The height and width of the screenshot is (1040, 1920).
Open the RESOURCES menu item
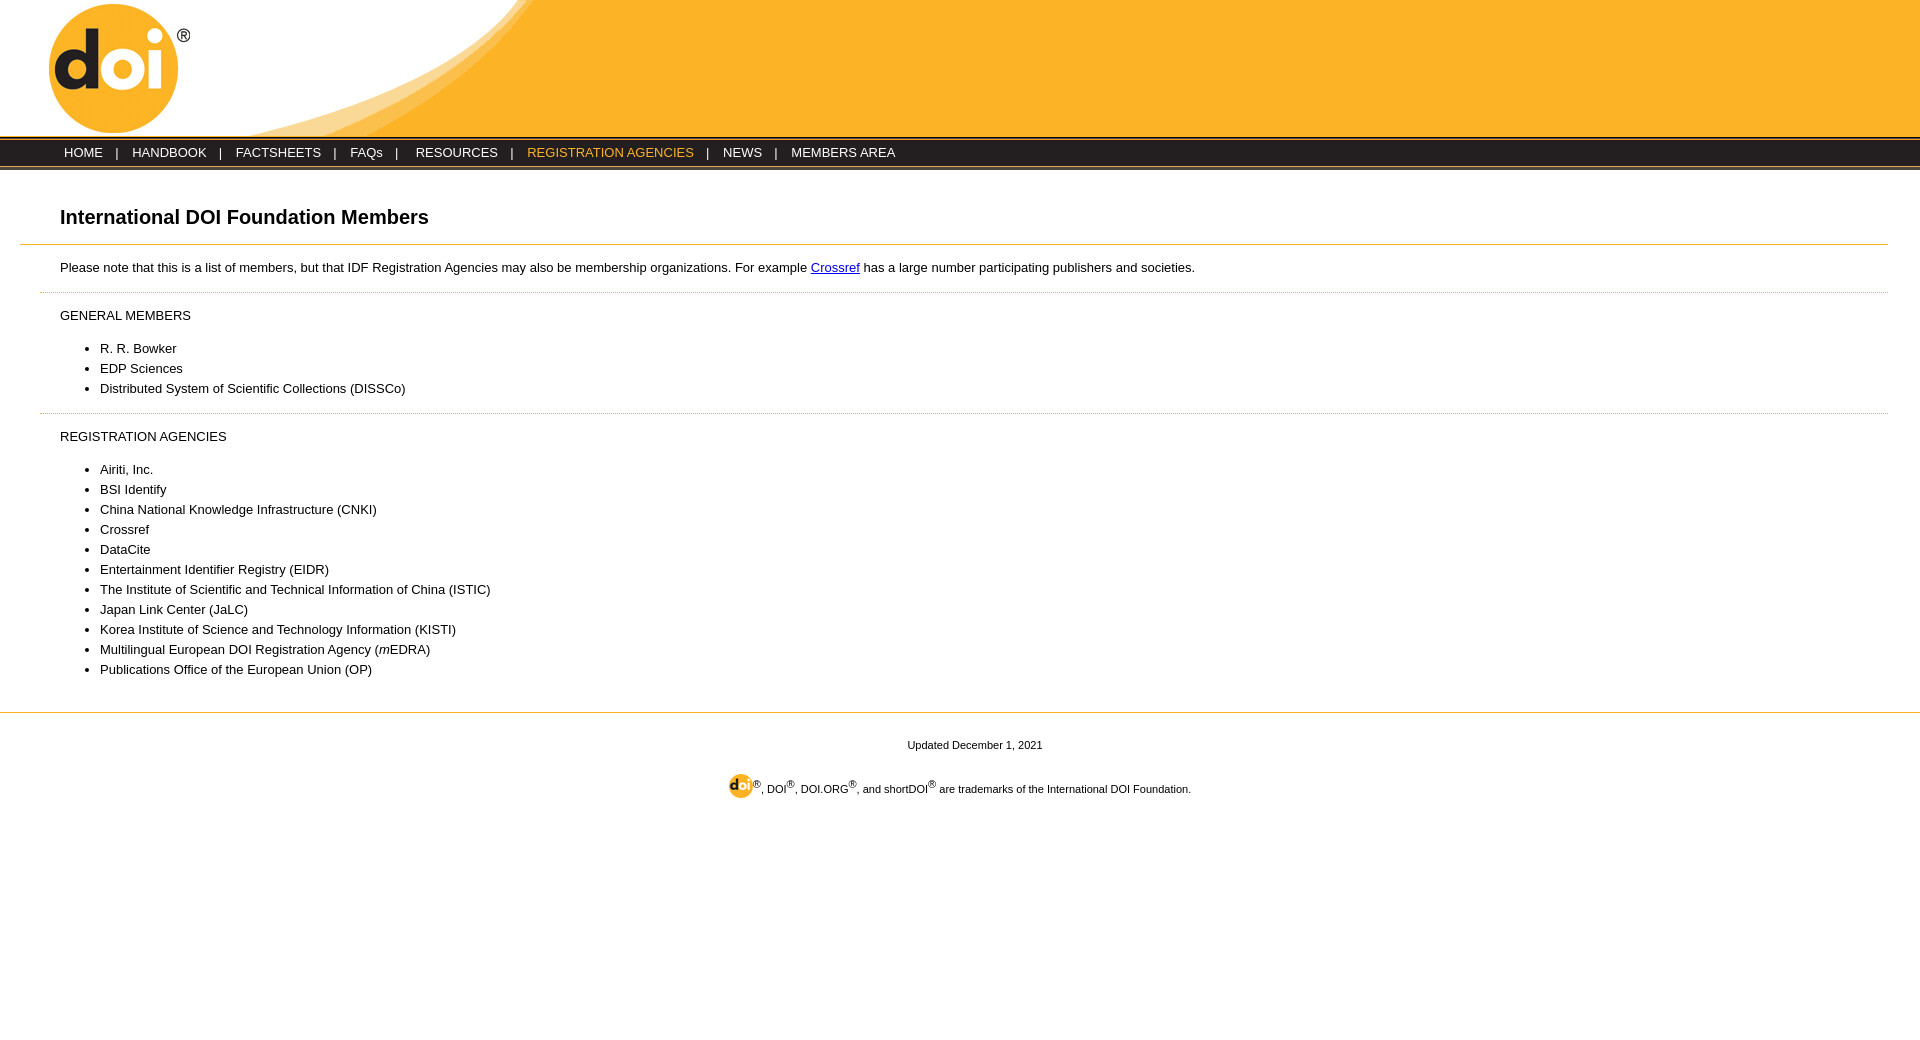point(456,153)
